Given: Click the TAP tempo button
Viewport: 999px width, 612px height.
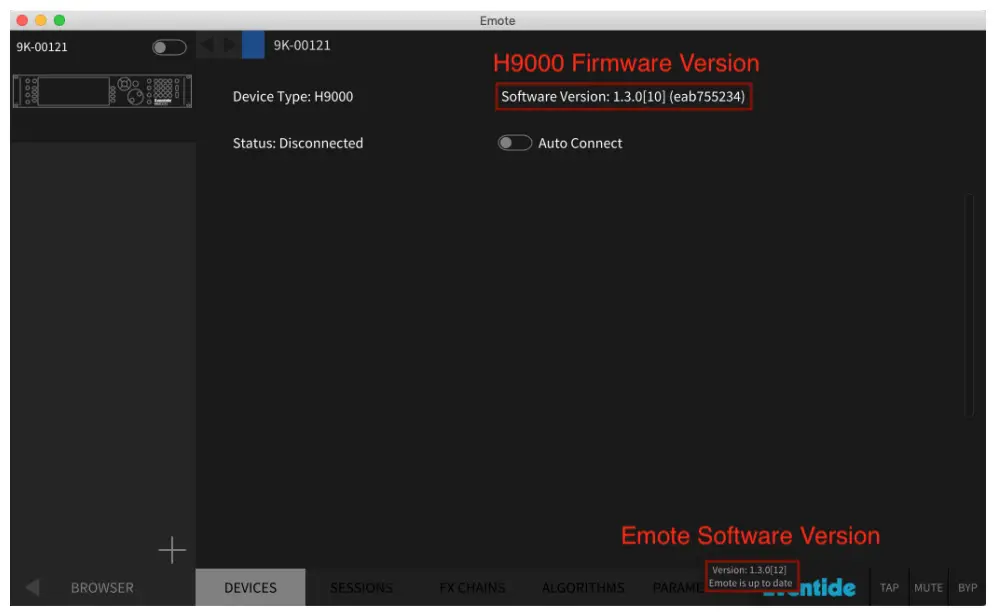Looking at the screenshot, I should click(889, 587).
